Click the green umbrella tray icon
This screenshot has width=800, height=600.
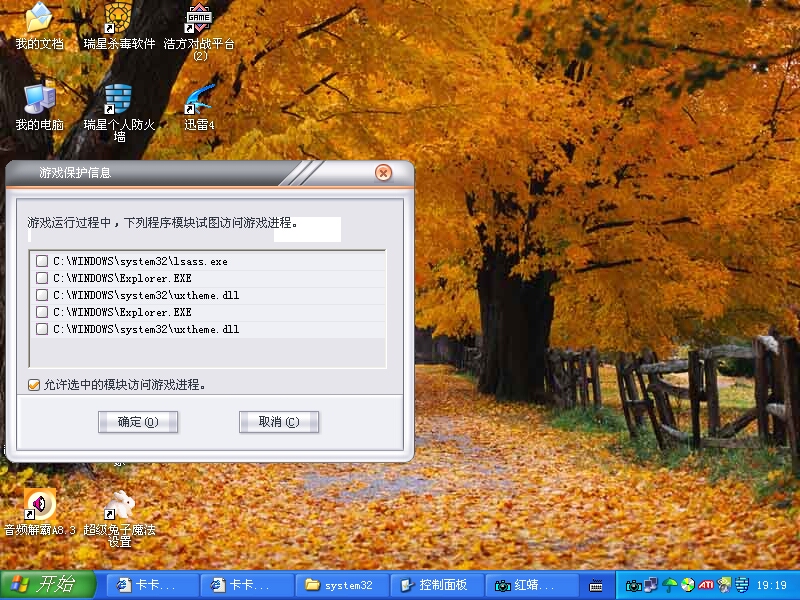pos(669,585)
